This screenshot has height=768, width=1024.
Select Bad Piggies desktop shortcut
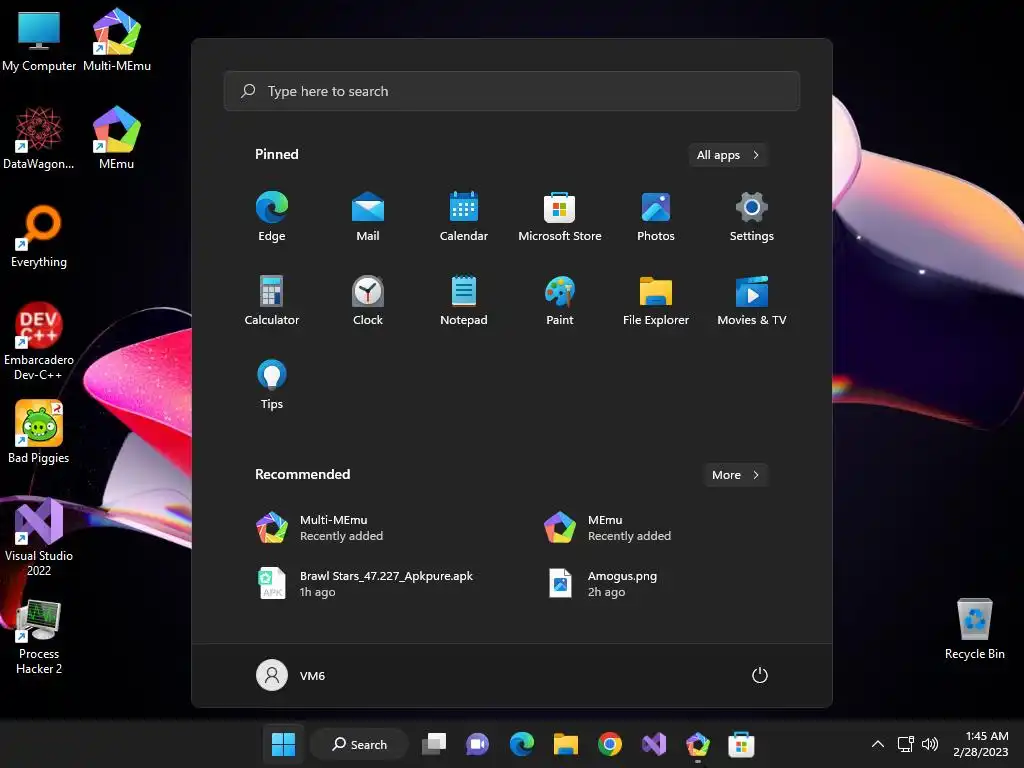(x=39, y=432)
